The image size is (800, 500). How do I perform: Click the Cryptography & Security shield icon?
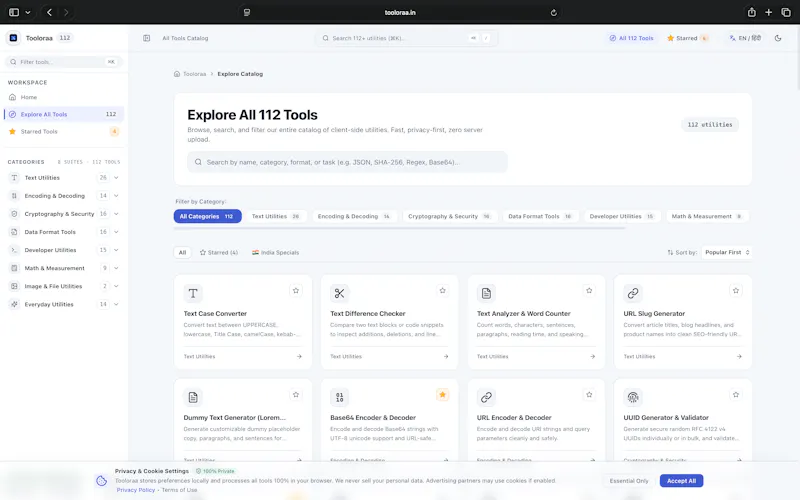click(14, 214)
